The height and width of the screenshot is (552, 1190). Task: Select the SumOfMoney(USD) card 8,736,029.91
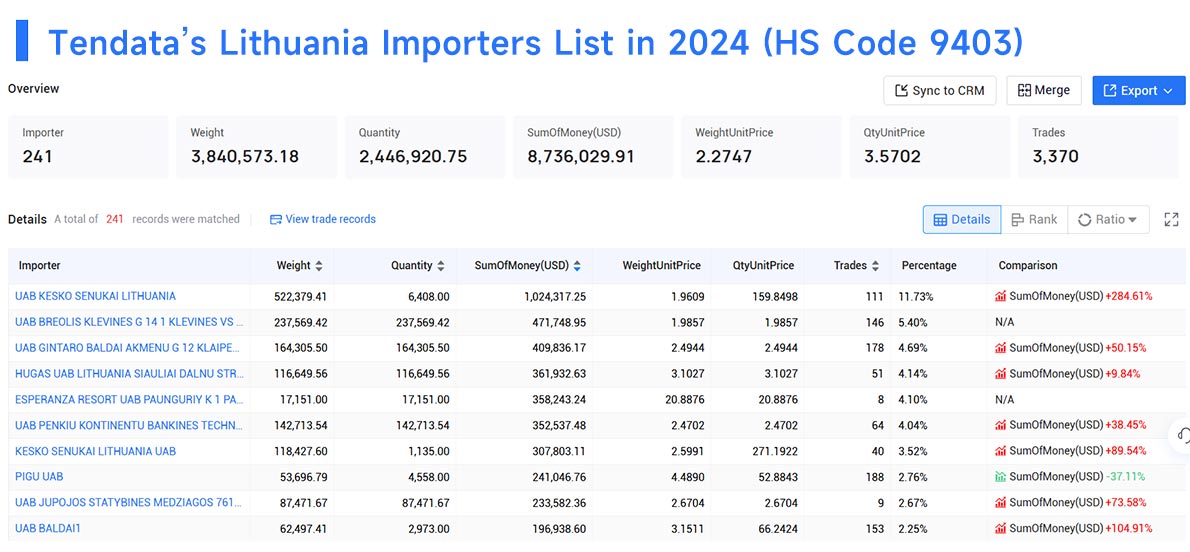click(593, 147)
